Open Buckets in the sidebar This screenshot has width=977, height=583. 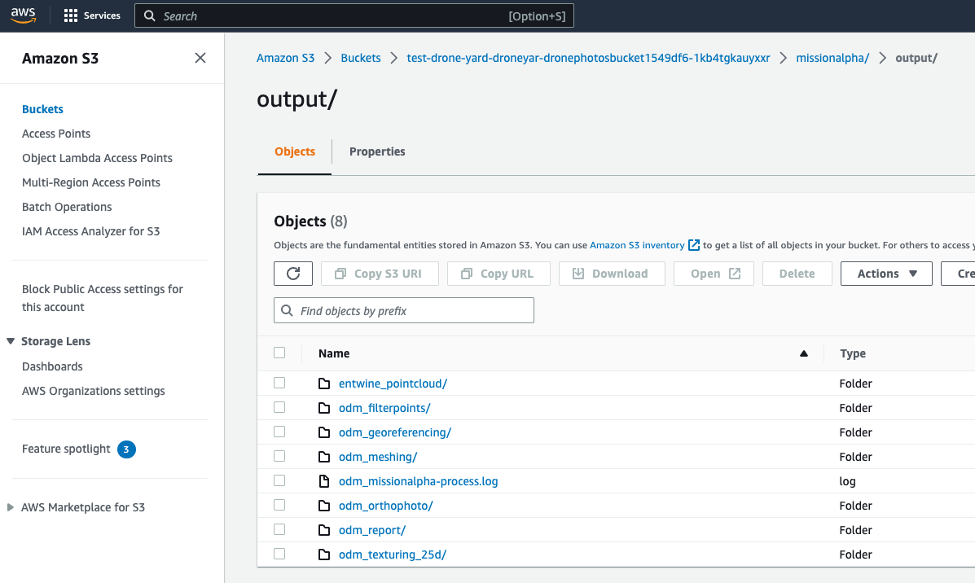[42, 109]
